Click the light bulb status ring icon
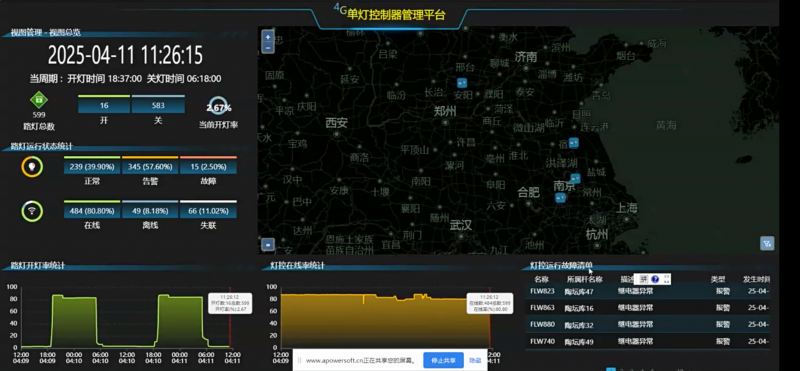 click(x=32, y=167)
